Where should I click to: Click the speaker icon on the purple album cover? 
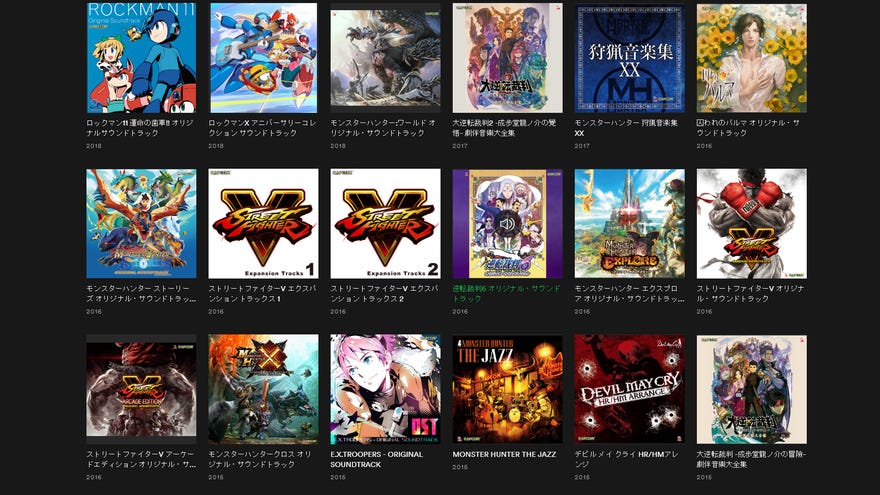coord(507,224)
